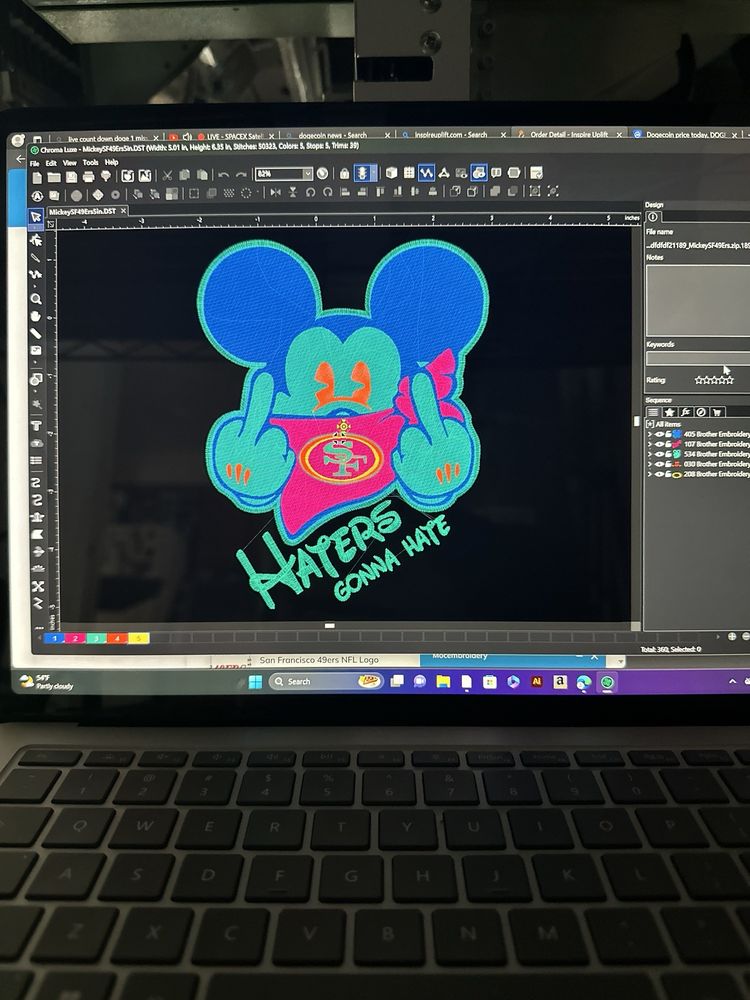
Task: Click the Print icon in toolbar
Action: 87,175
